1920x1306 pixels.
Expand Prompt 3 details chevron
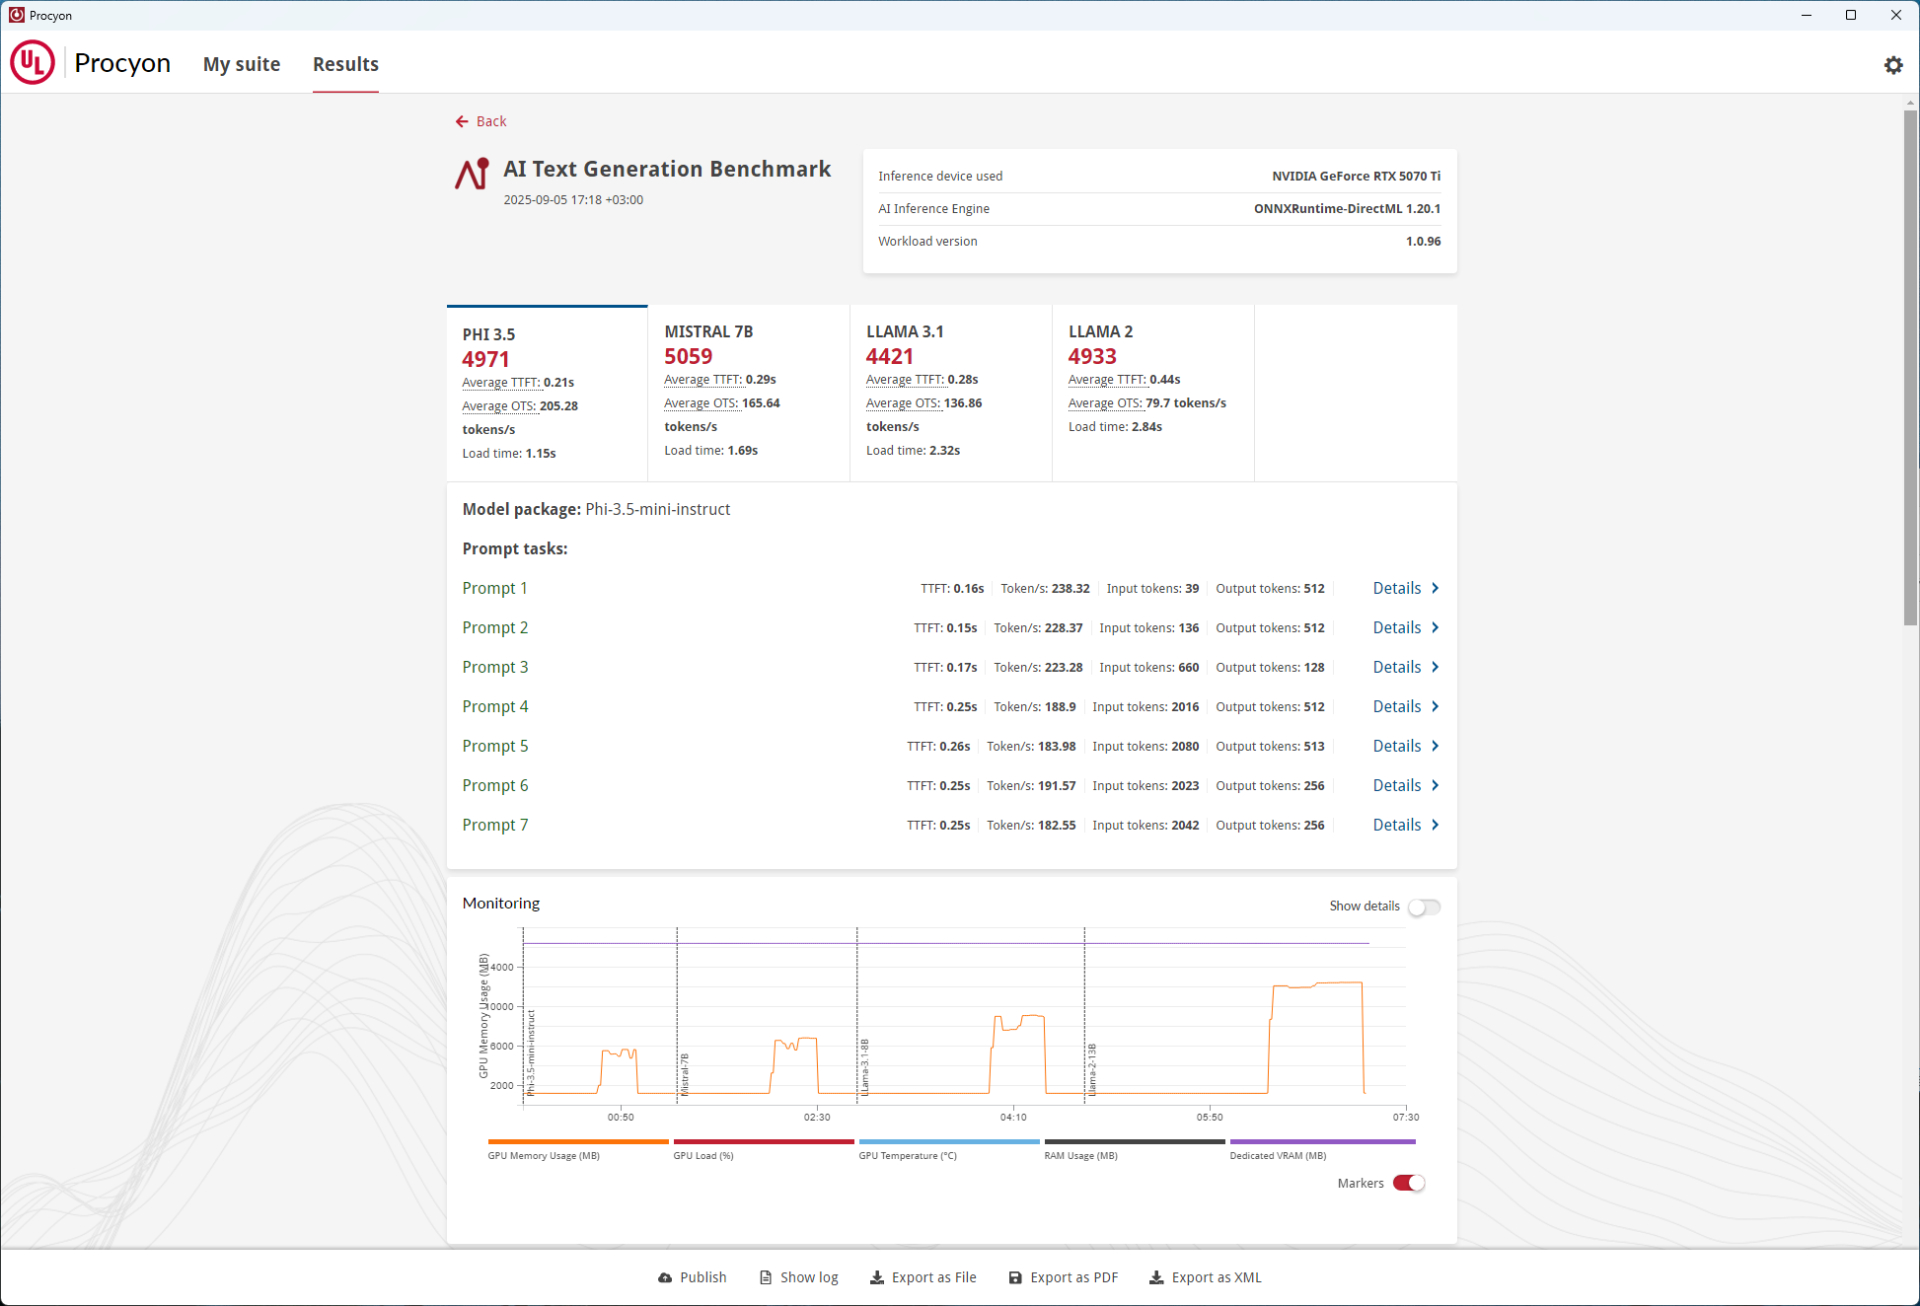coord(1435,667)
